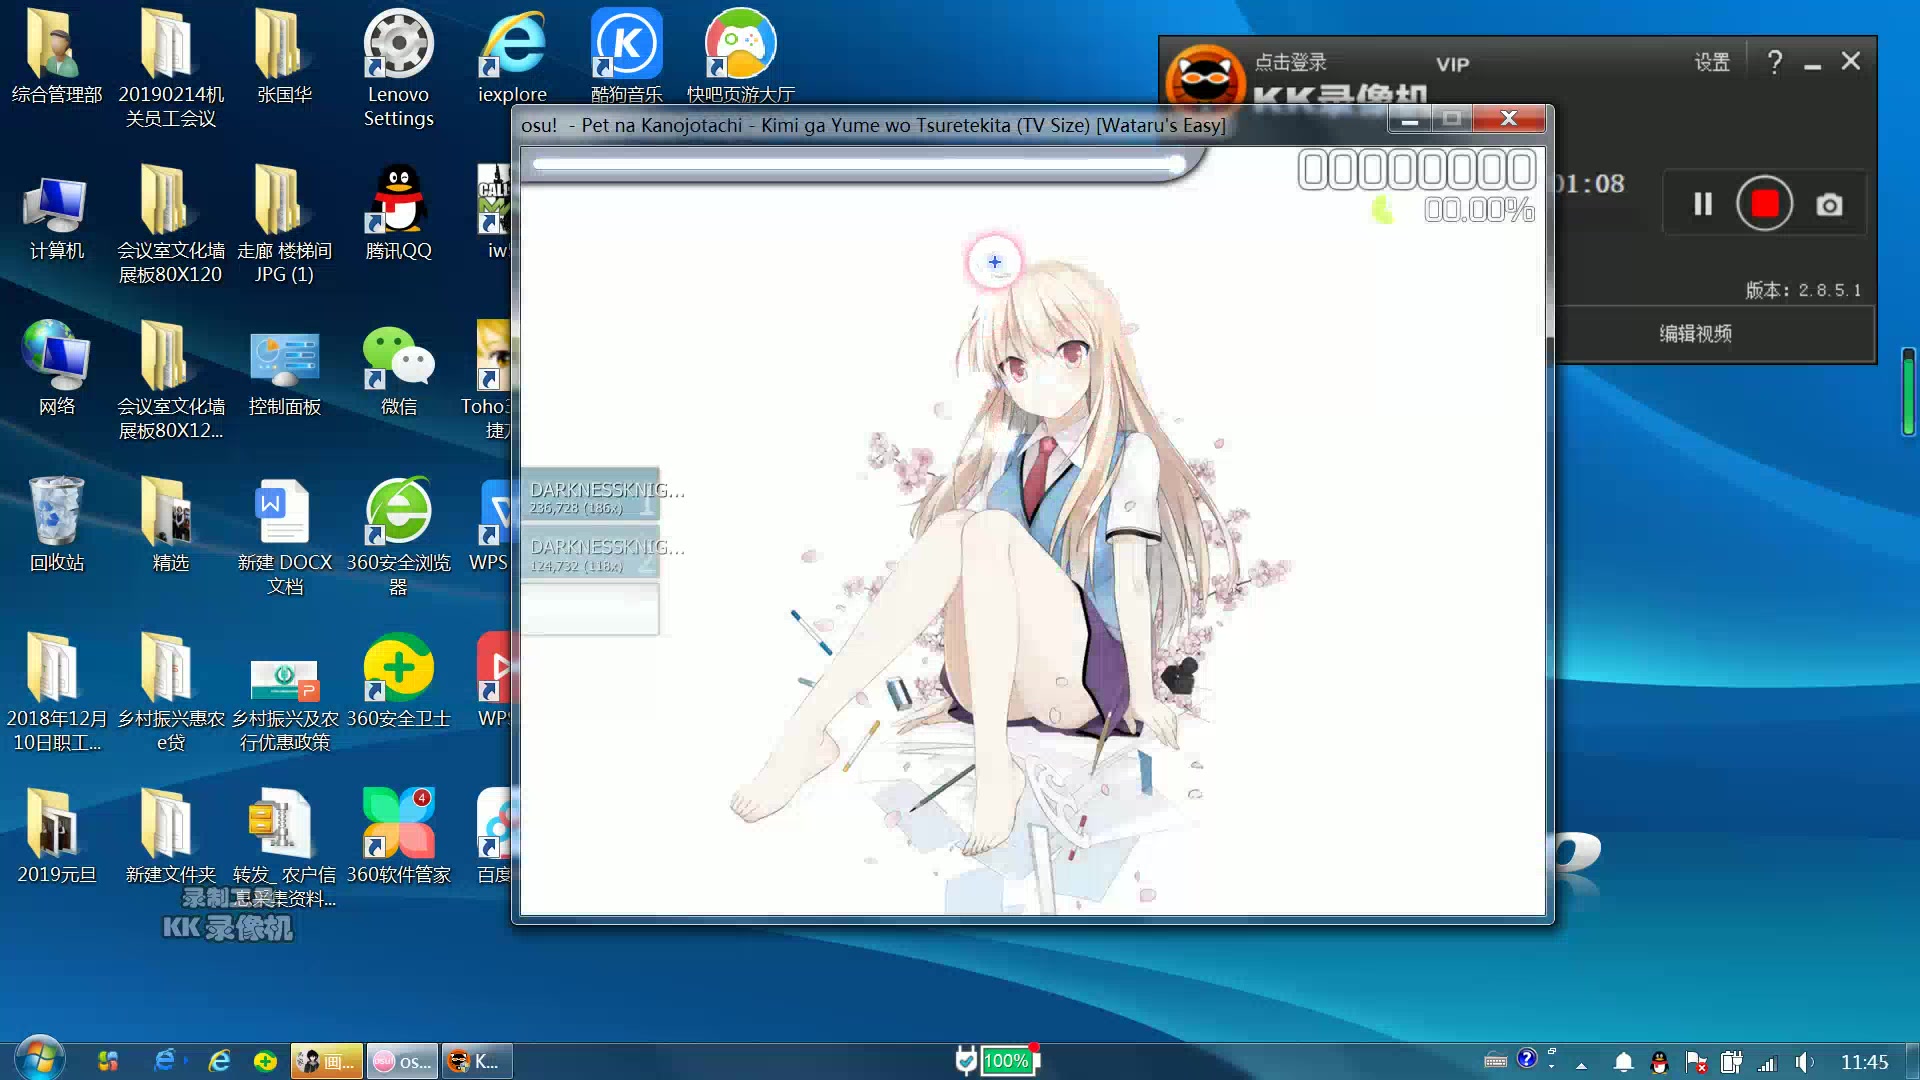1920x1080 pixels.
Task: Click the taskbar clock 11:45
Action: click(1864, 1062)
